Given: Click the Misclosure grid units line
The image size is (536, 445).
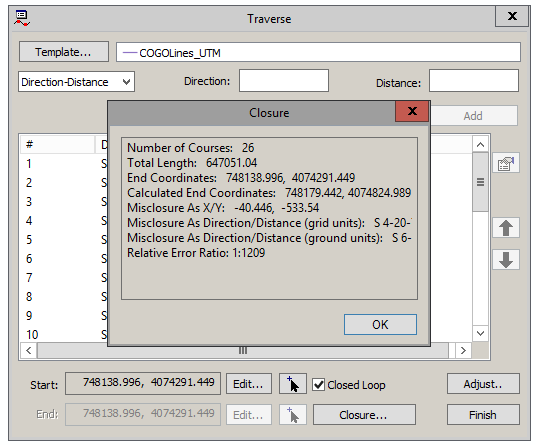Looking at the screenshot, I should click(269, 223).
